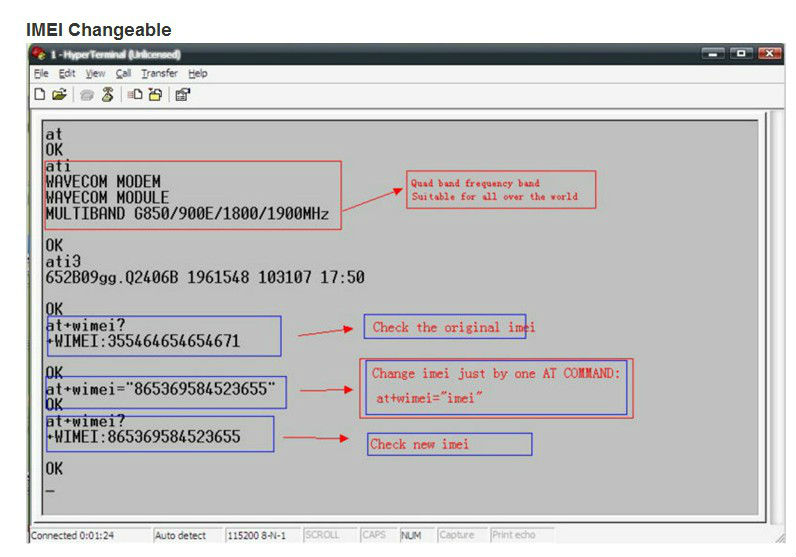Image resolution: width=796 pixels, height=557 pixels.
Task: Open the Edit menu
Action: 67,74
